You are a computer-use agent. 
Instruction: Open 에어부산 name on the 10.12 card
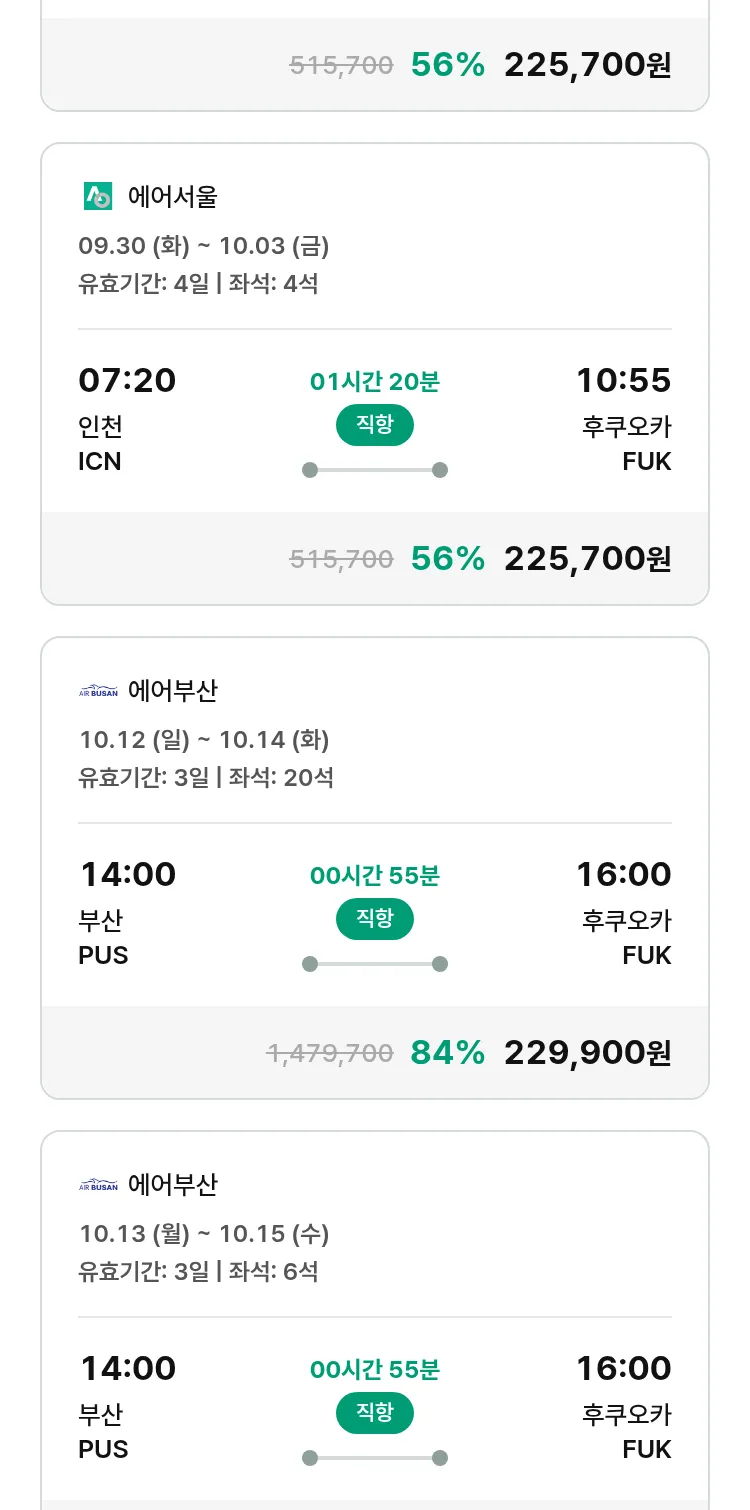tap(172, 691)
